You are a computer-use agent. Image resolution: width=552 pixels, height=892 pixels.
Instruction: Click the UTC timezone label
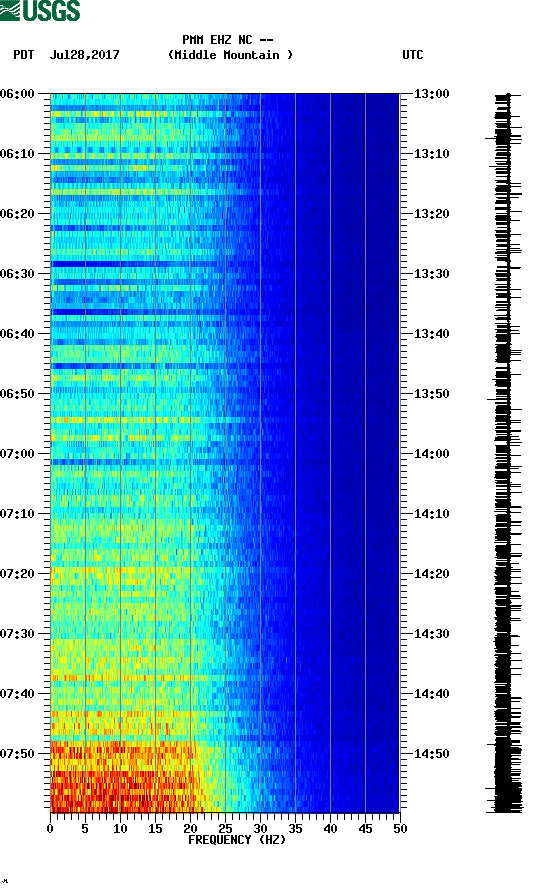pos(413,55)
